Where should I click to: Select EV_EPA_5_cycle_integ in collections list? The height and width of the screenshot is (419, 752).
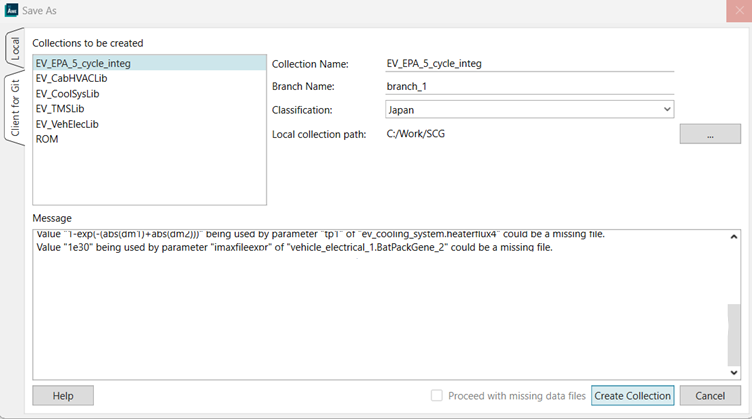(x=149, y=63)
